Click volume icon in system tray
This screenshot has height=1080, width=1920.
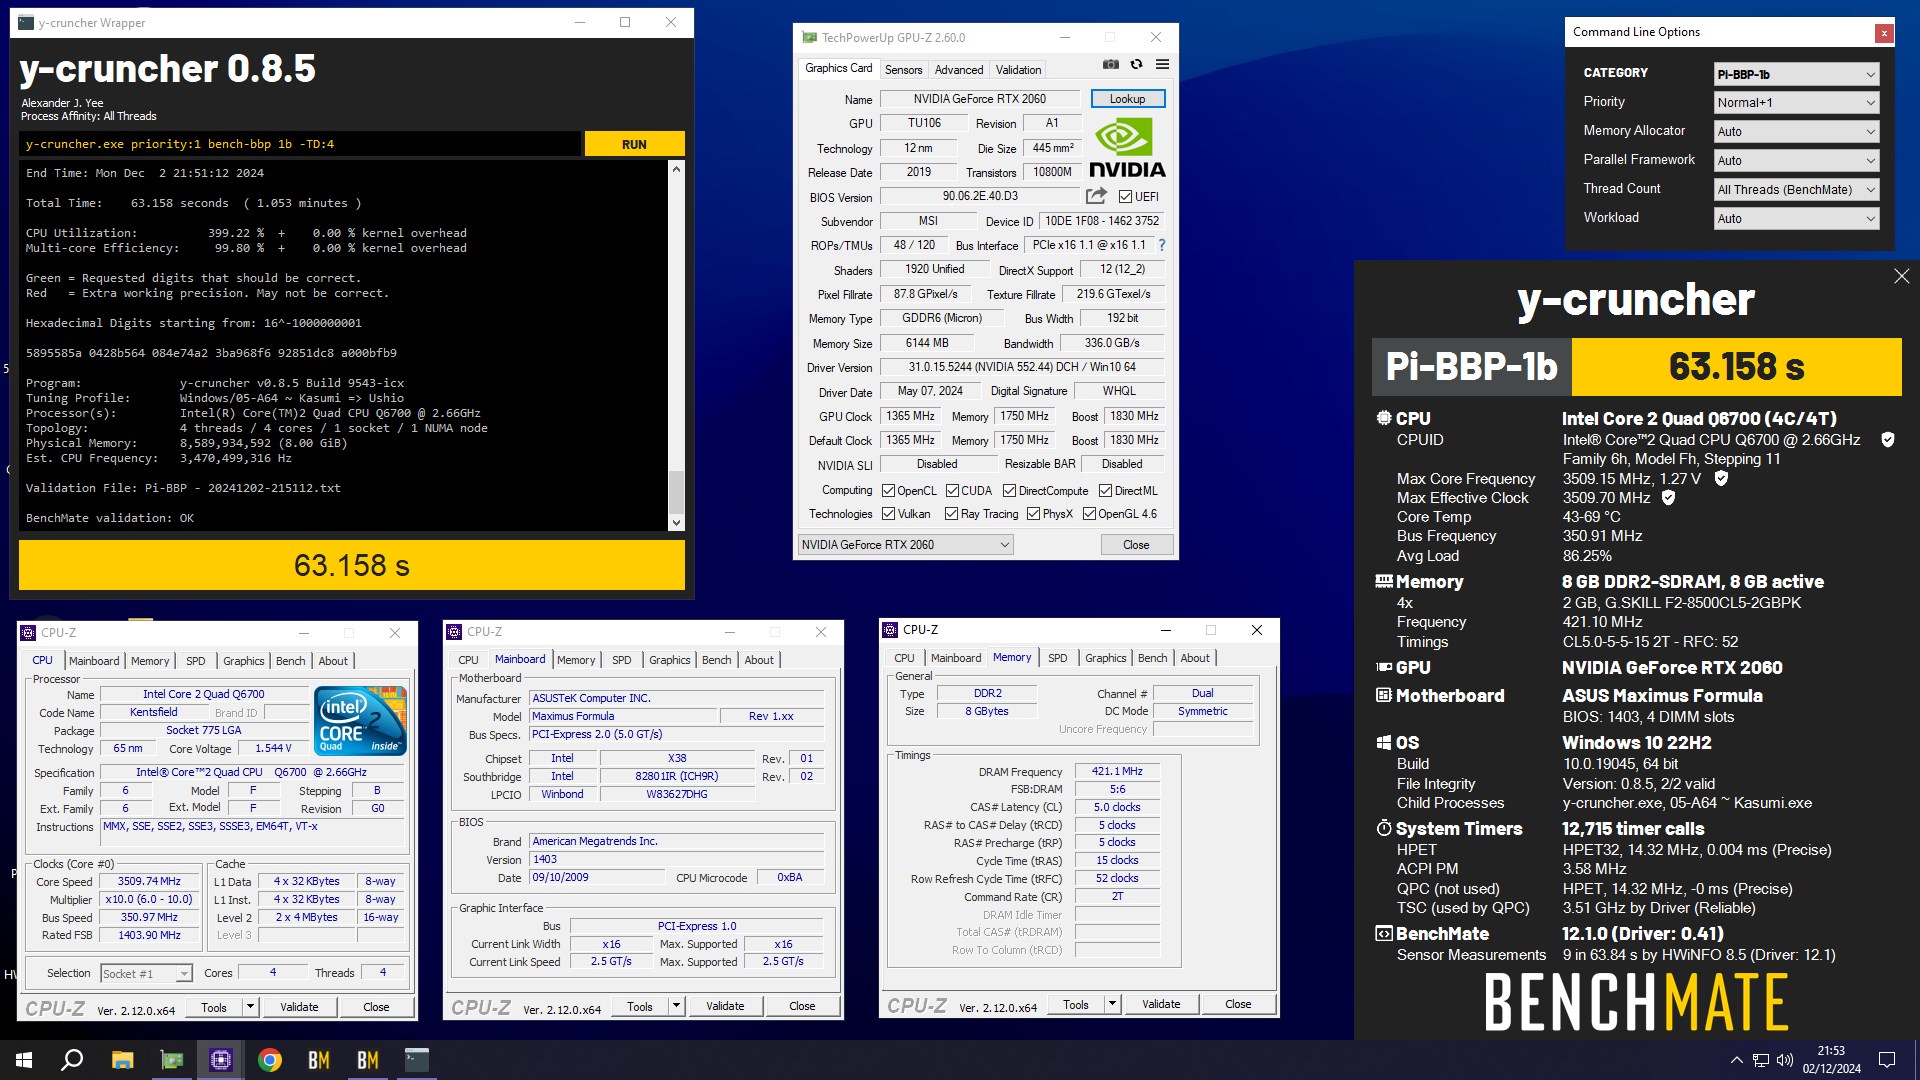click(1785, 1060)
